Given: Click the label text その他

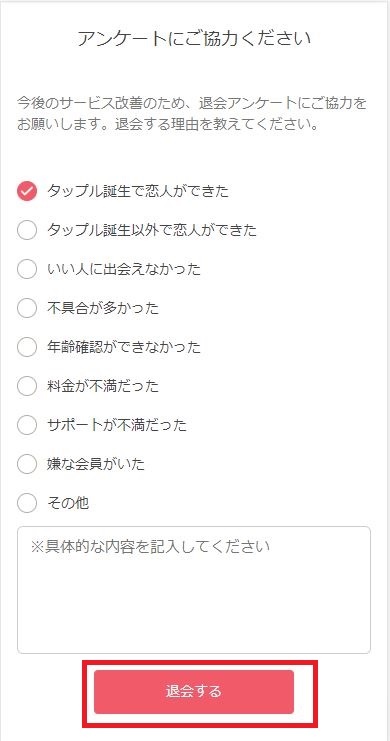Looking at the screenshot, I should pyautogui.click(x=68, y=503).
